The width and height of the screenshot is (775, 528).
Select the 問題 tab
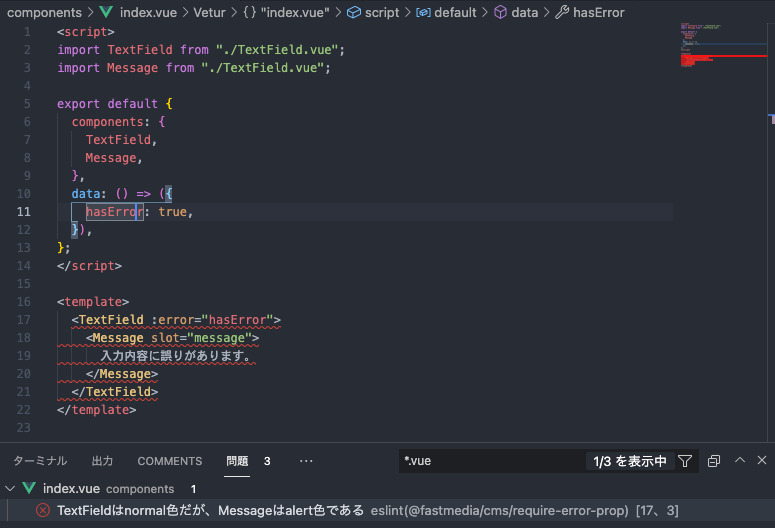click(x=237, y=461)
